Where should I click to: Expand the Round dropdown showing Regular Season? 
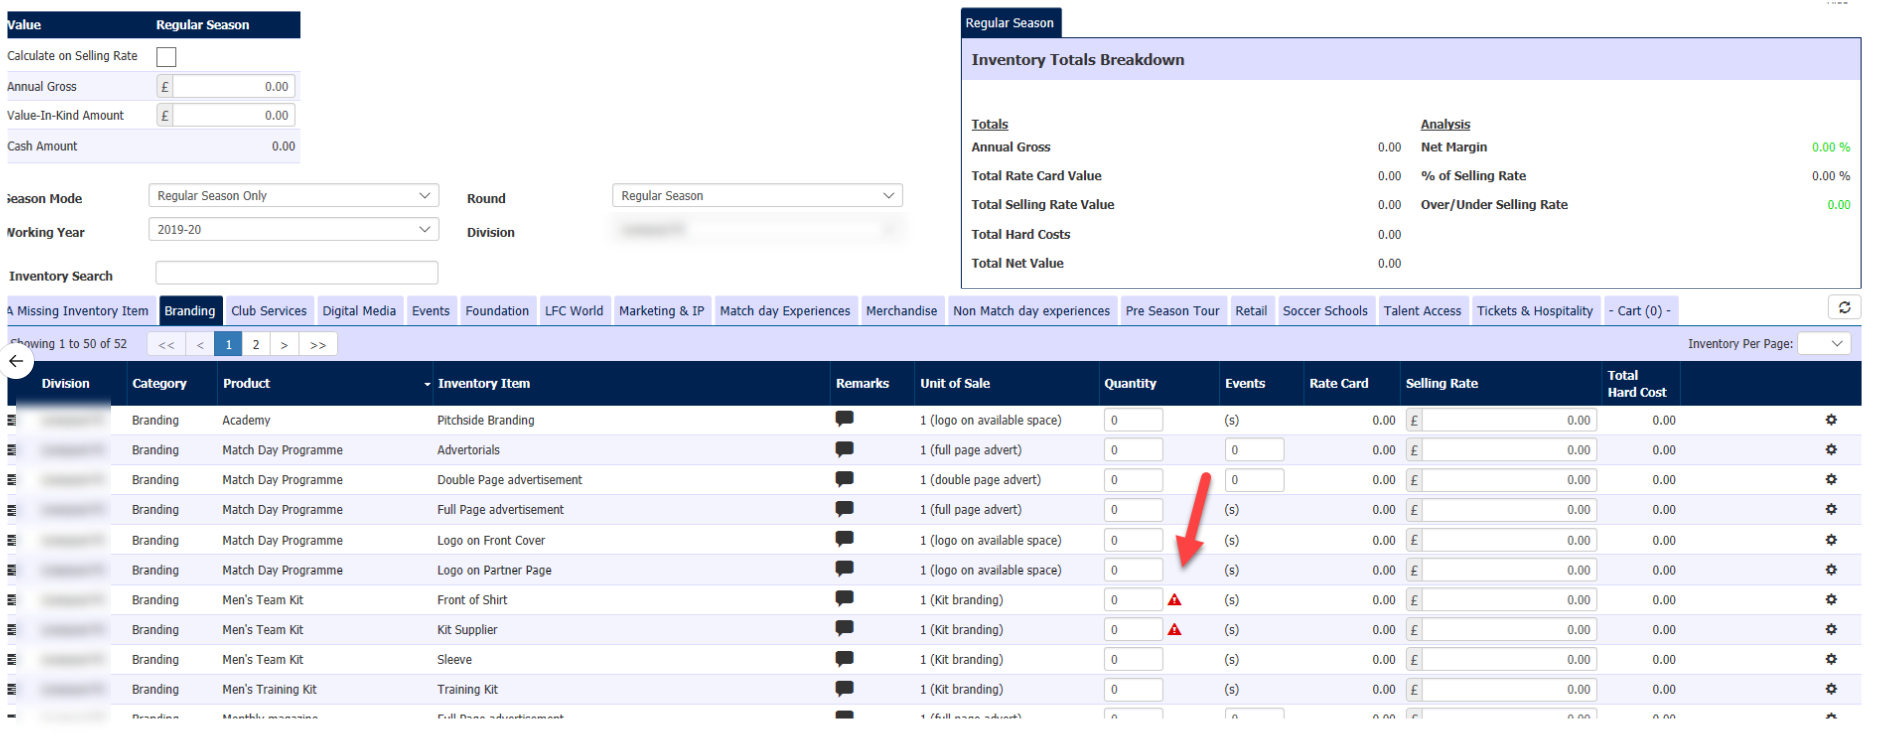[756, 196]
